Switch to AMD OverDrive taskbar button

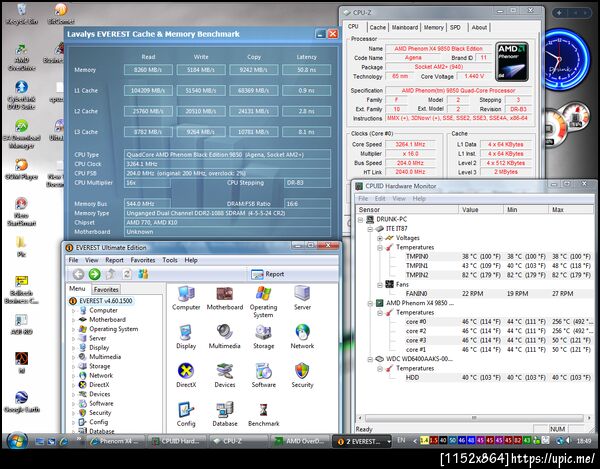click(300, 441)
